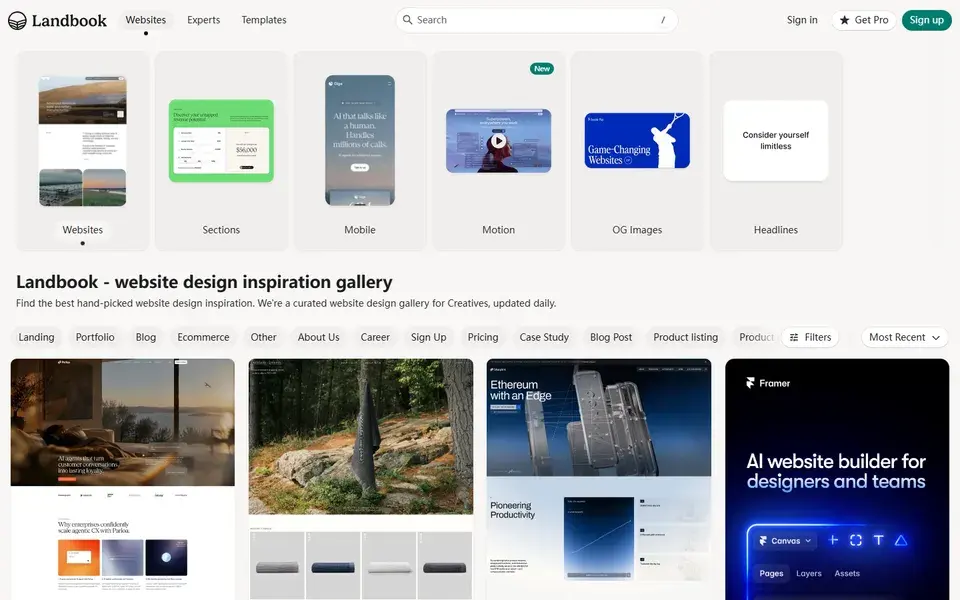960x600 pixels.
Task: Click the New badge on Motion card
Action: 542,69
